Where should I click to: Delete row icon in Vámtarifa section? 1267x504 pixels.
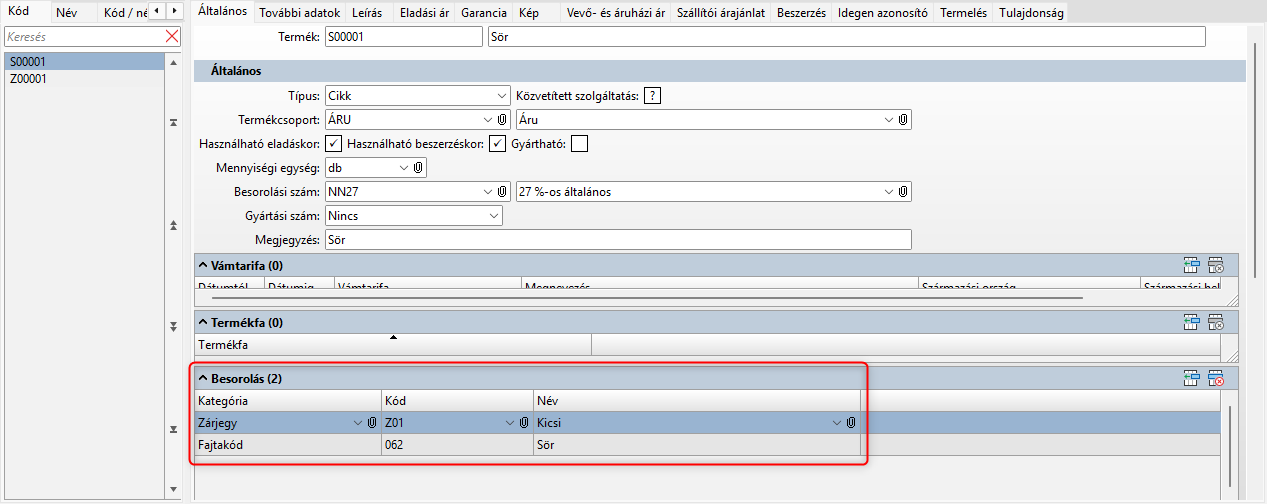(x=1216, y=265)
